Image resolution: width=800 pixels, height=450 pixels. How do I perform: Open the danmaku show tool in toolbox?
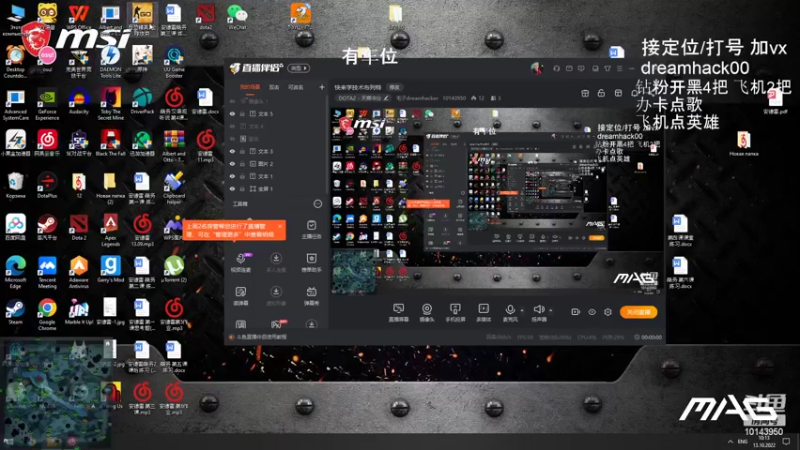(311, 295)
